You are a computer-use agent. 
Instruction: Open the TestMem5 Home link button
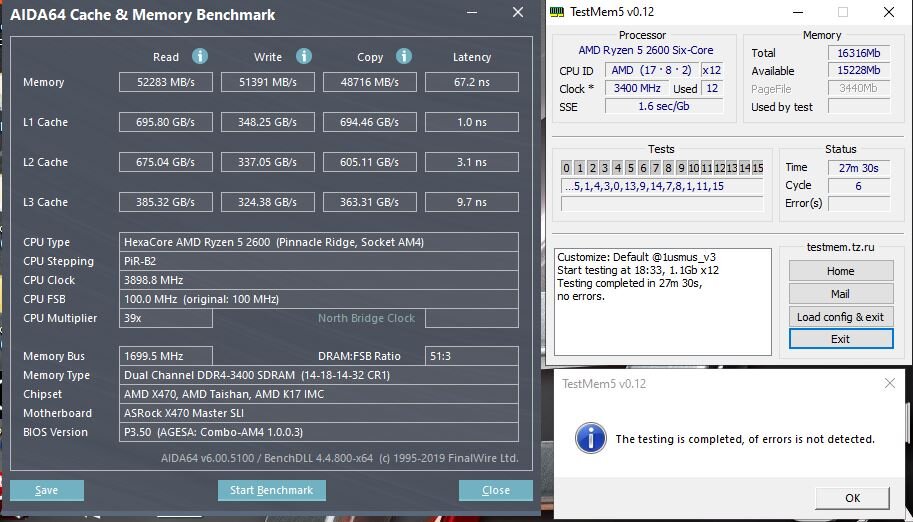[840, 271]
